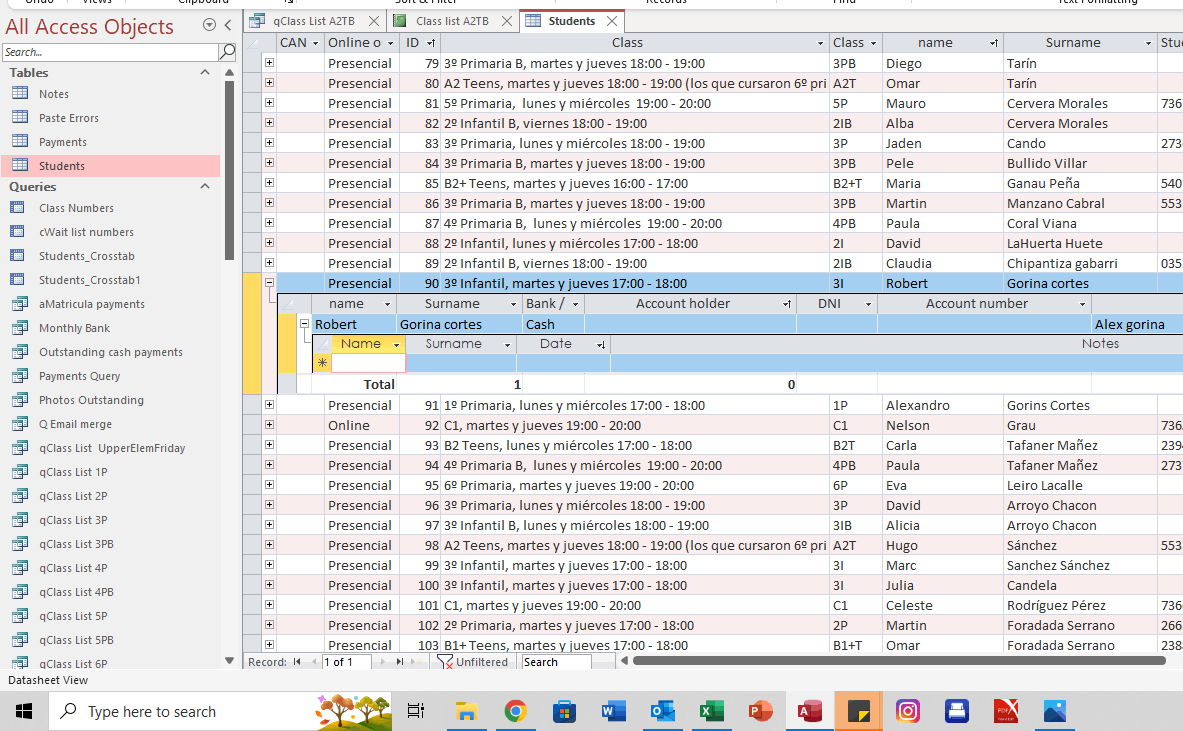Click the record Search box
Image resolution: width=1183 pixels, height=731 pixels.
557,662
